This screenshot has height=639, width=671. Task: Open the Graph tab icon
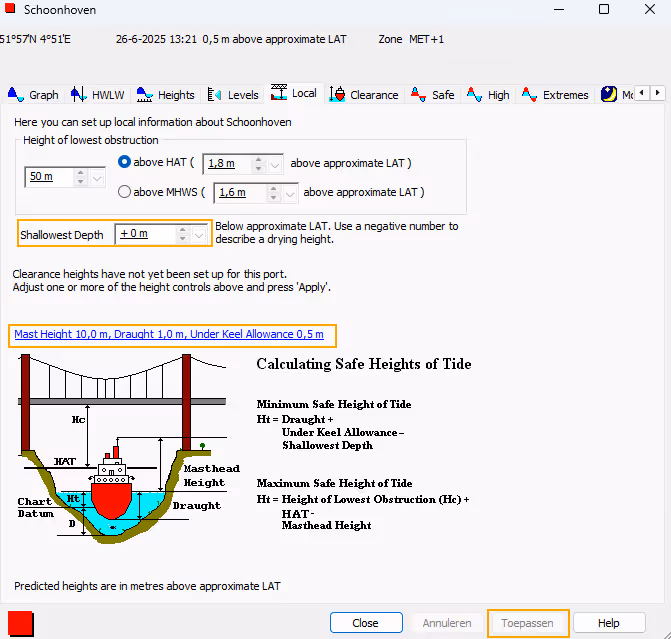(16, 94)
